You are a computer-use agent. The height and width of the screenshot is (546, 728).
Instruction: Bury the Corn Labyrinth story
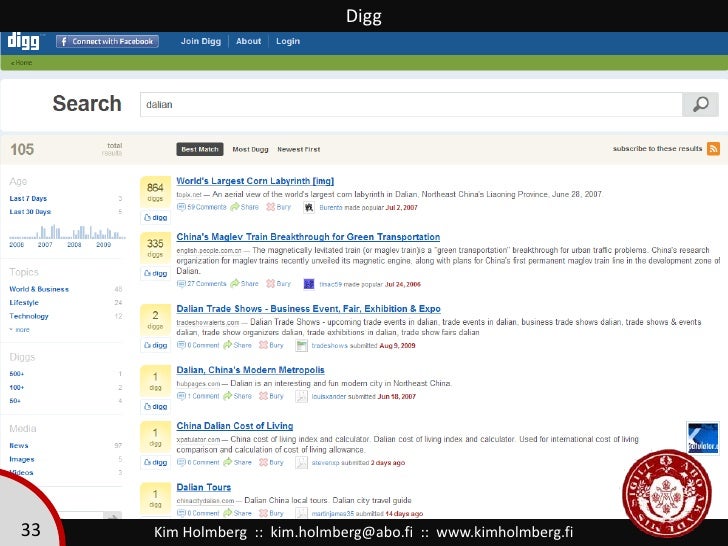pos(279,207)
